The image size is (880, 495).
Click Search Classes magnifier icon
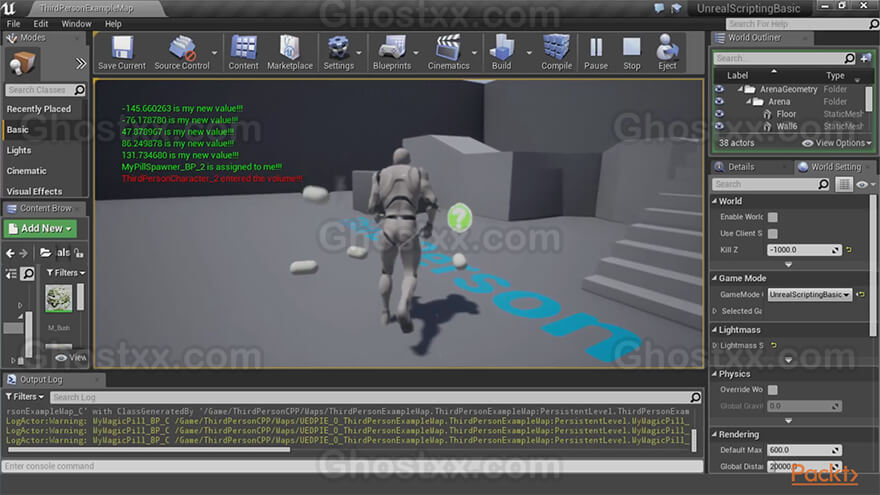pos(79,90)
